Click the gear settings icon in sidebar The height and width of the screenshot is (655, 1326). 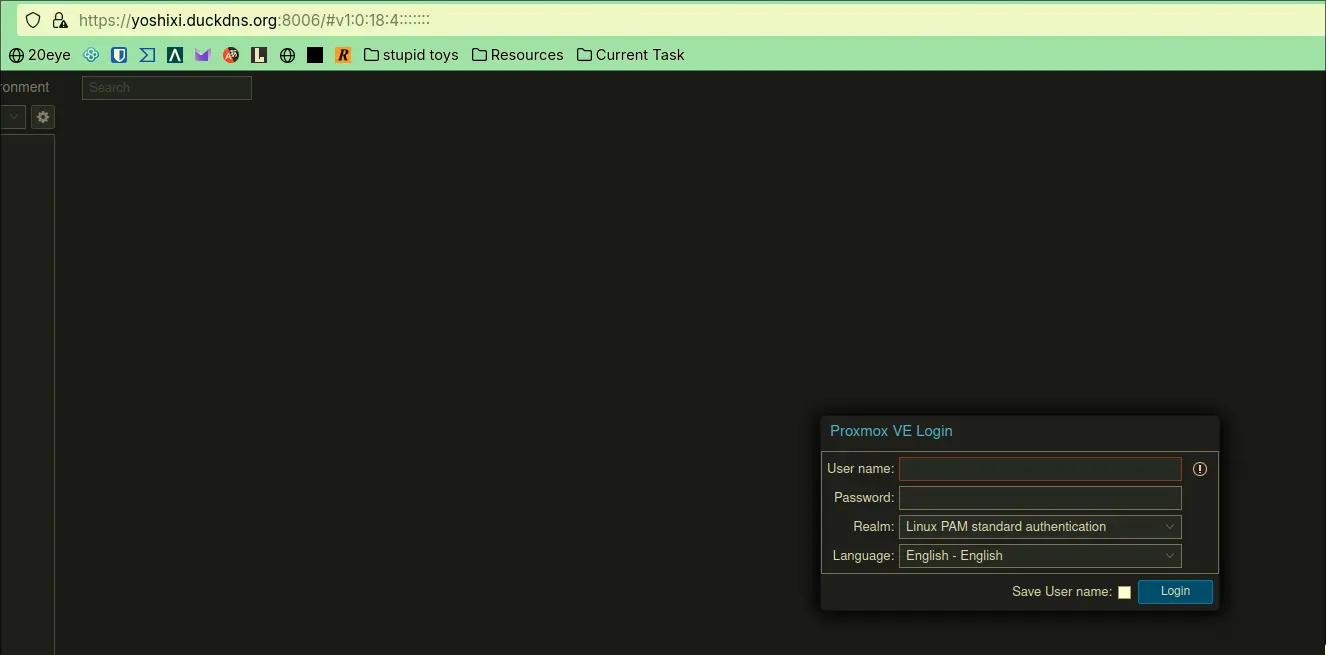pos(42,117)
